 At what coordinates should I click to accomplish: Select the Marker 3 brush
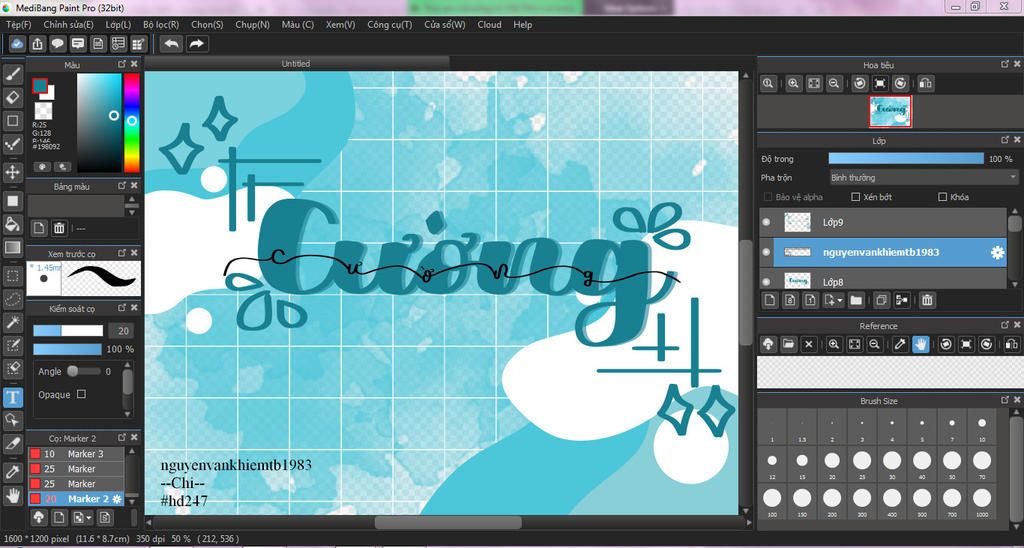[76, 453]
